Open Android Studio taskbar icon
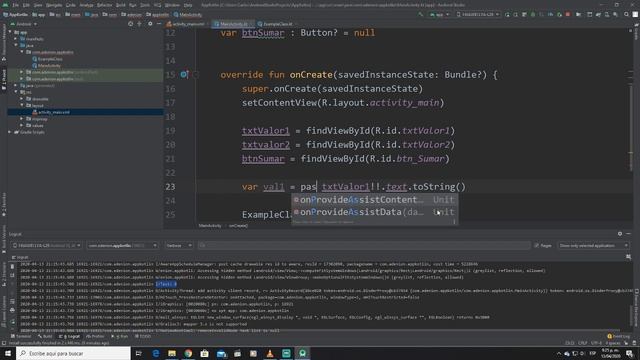 [x=302, y=353]
